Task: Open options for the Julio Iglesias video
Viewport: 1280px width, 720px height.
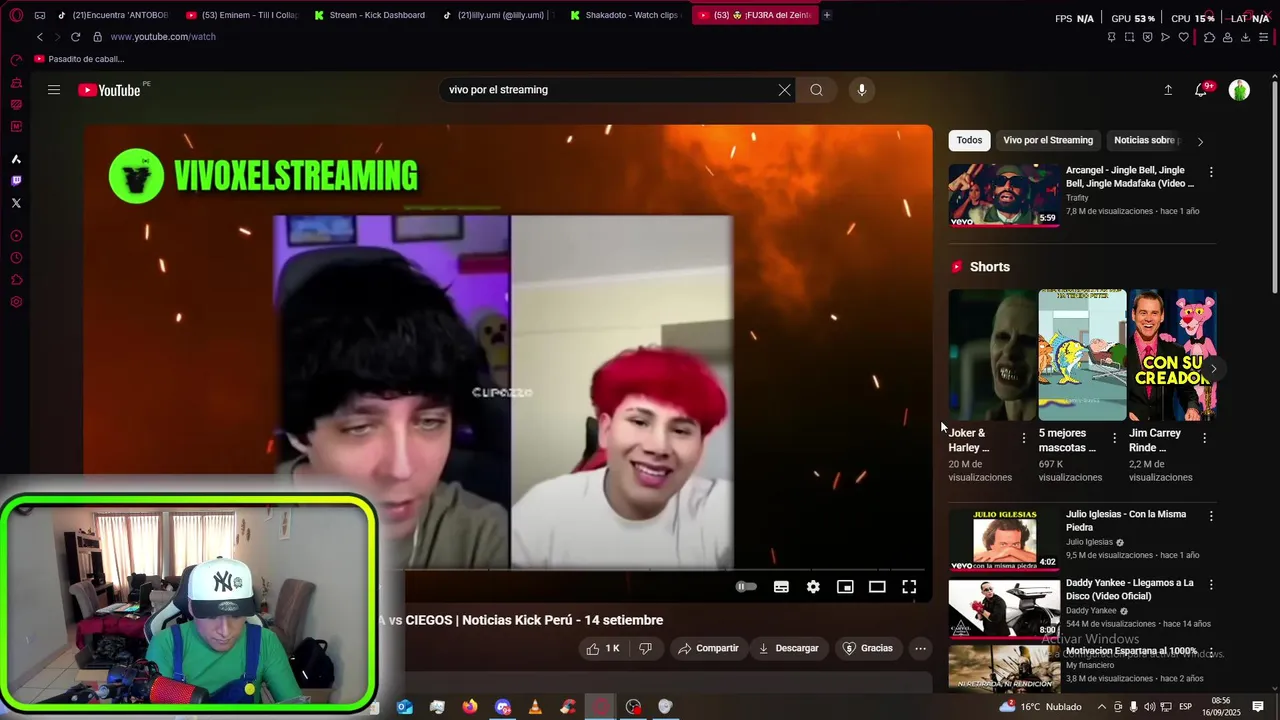Action: pos(1211,516)
